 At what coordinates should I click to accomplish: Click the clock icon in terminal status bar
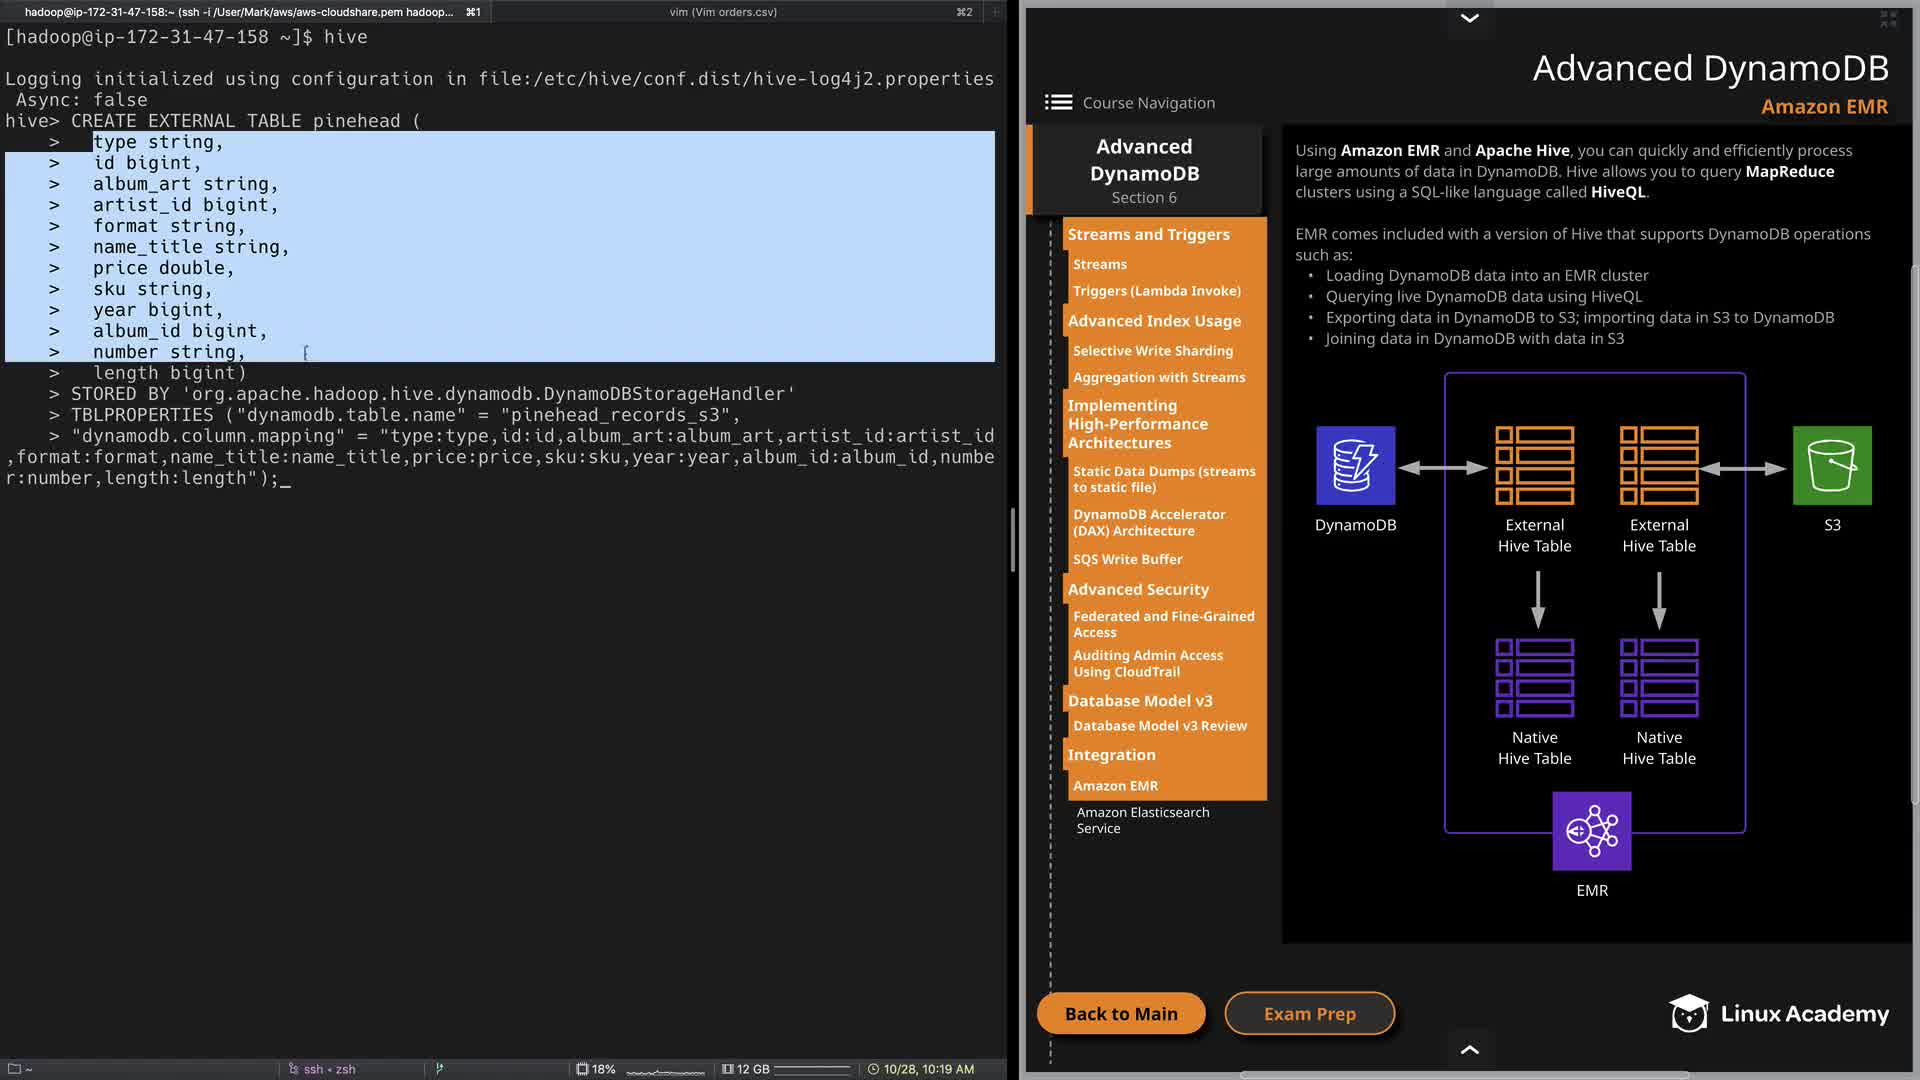[873, 1069]
